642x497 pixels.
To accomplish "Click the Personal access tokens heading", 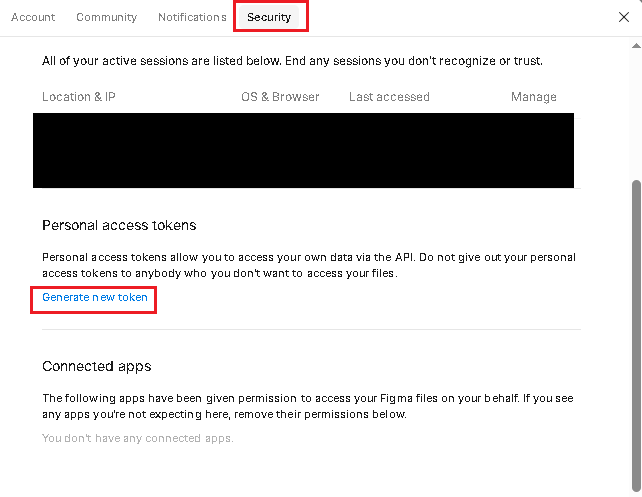I will (x=119, y=225).
